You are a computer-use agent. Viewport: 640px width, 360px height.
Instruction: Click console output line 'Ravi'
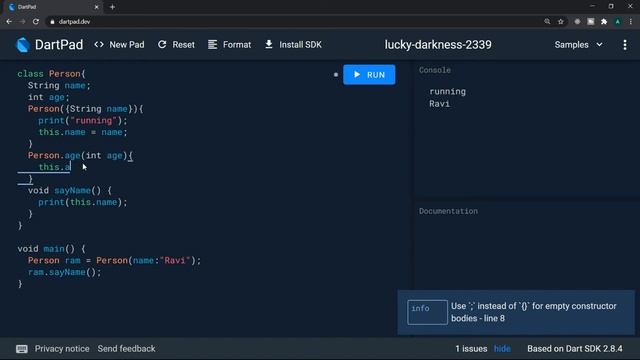440,104
